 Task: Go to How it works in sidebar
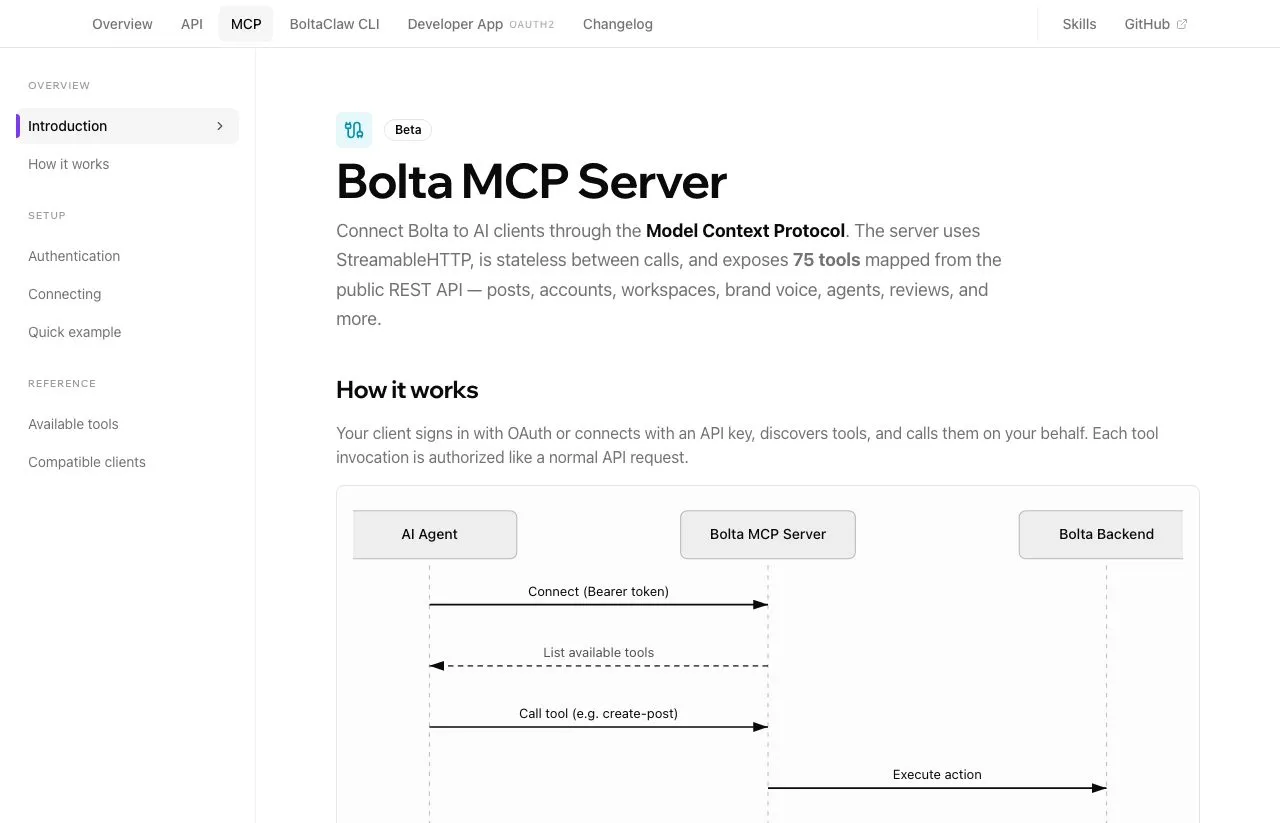68,164
